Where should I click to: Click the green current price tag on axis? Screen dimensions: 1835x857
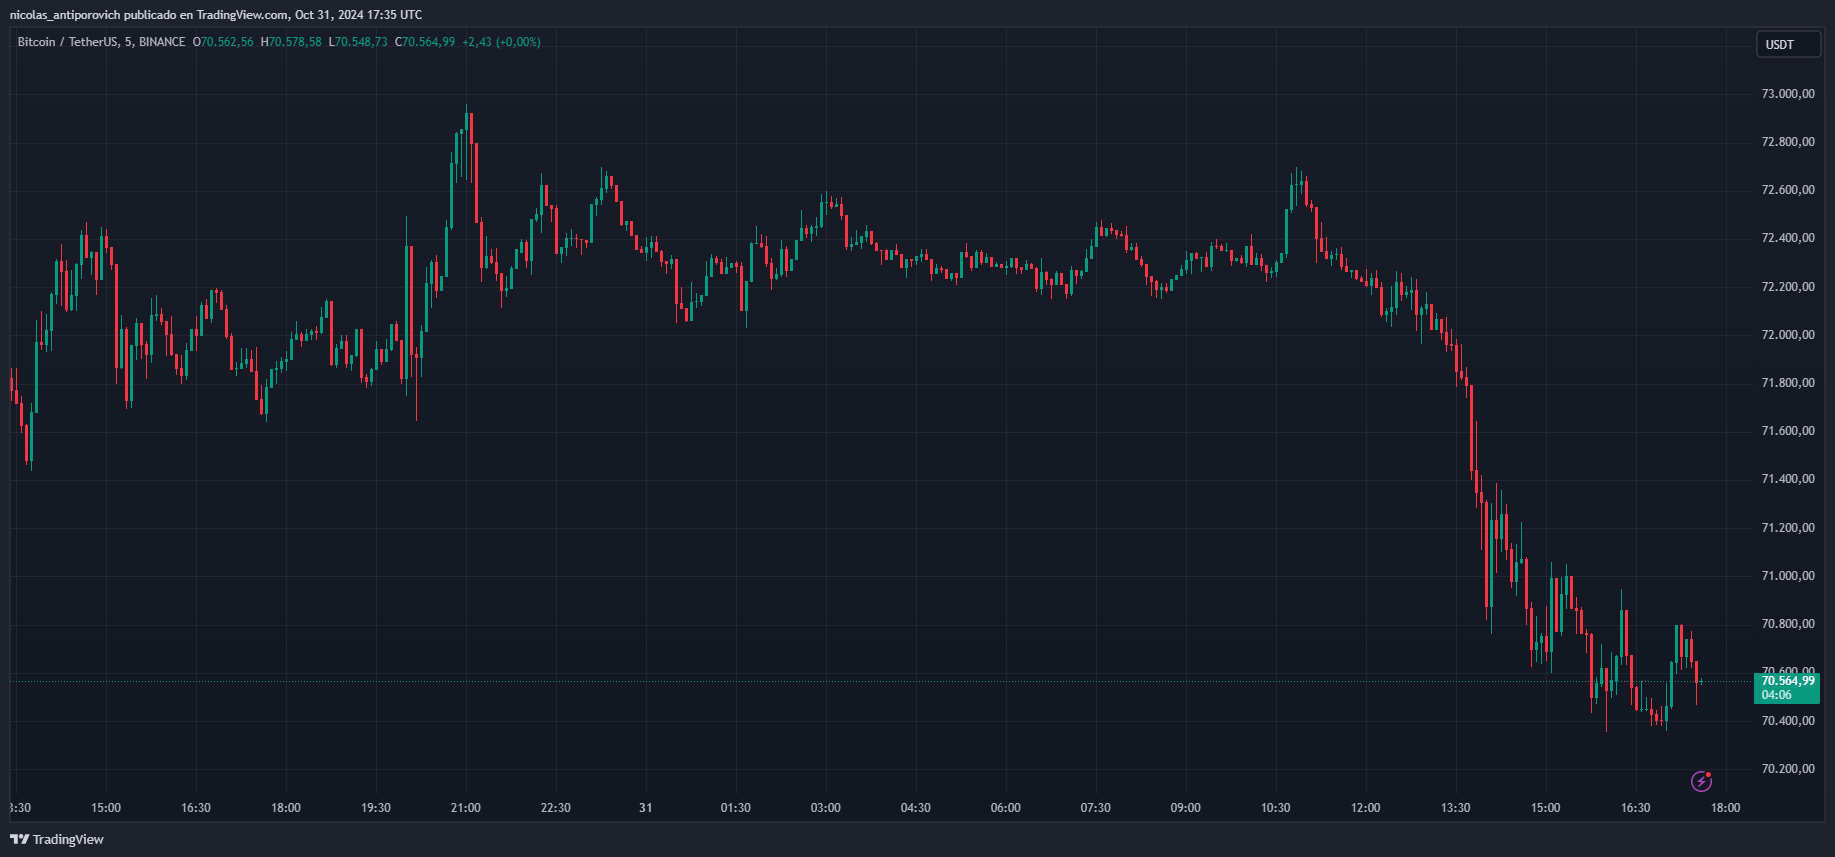1787,688
